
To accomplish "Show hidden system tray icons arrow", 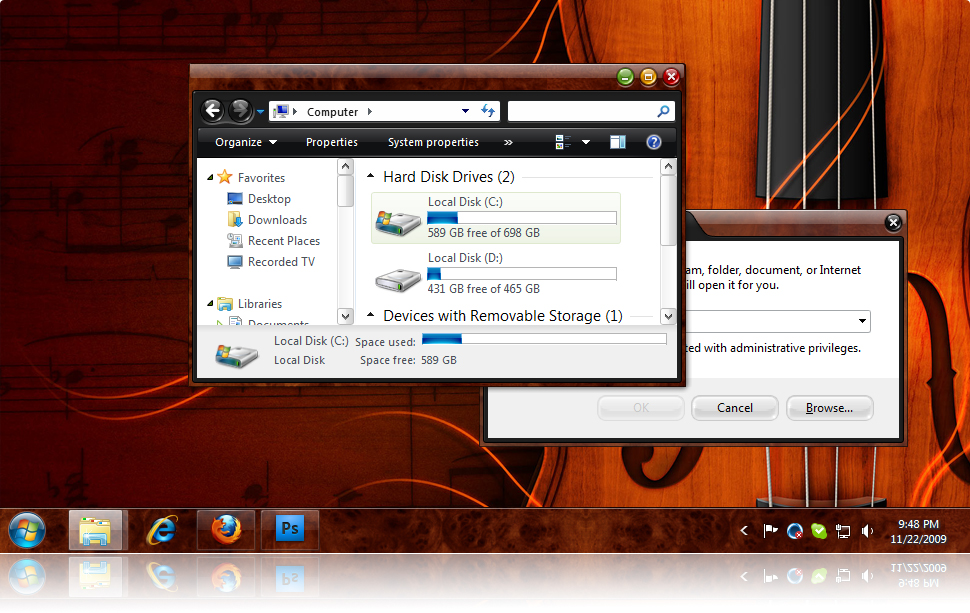I will point(744,531).
